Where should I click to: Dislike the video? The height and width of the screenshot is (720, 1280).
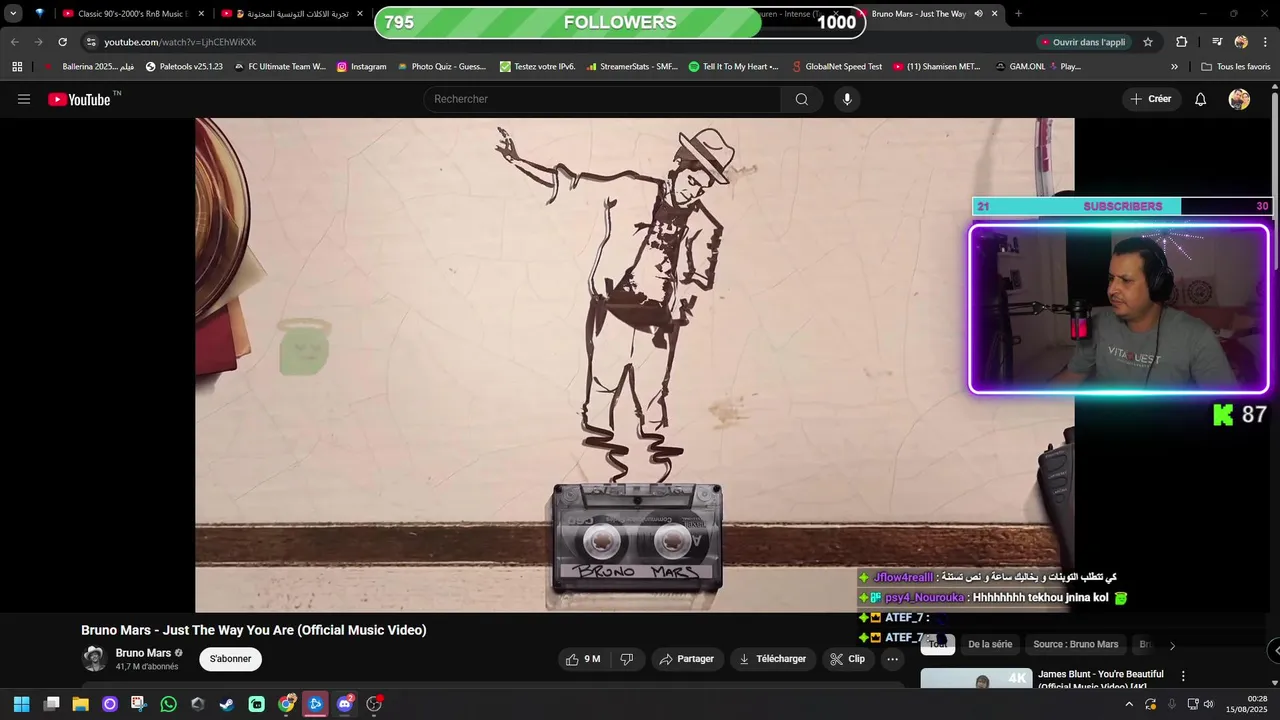[627, 659]
